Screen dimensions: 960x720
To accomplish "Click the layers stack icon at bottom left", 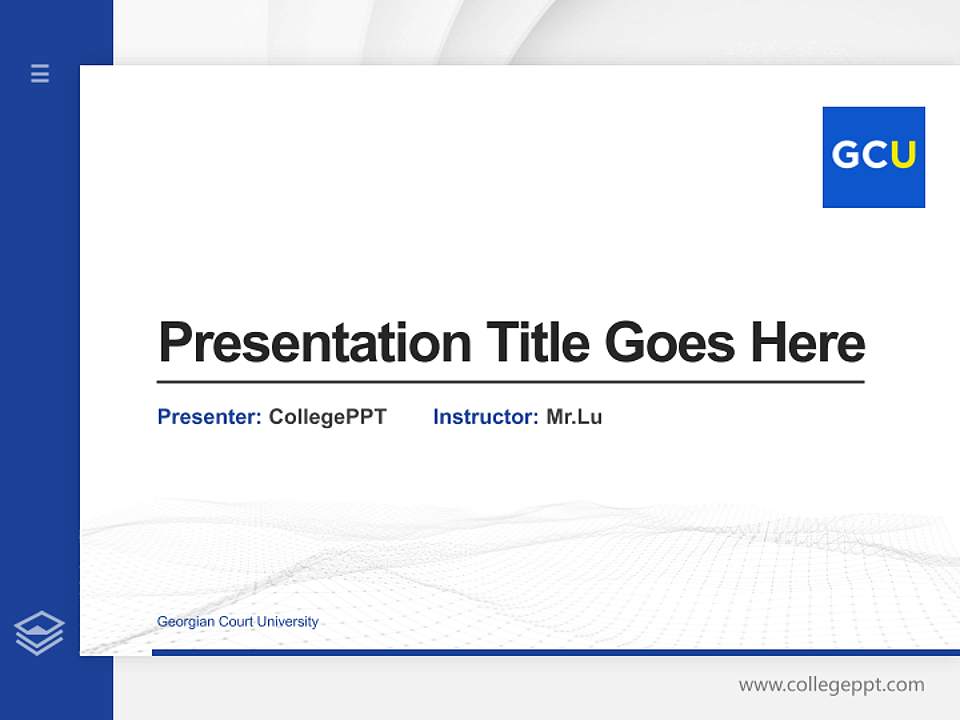I will (x=40, y=630).
